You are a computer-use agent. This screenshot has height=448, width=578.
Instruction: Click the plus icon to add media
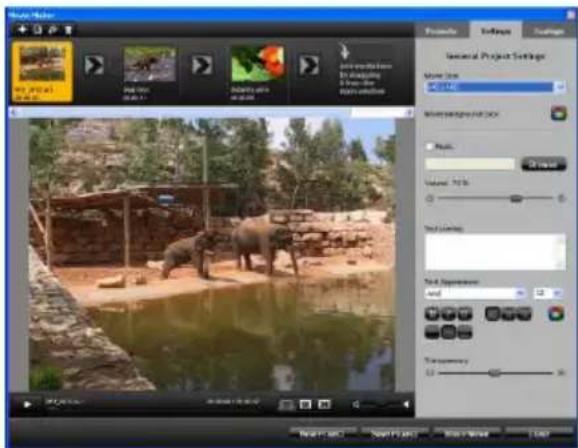click(x=22, y=30)
